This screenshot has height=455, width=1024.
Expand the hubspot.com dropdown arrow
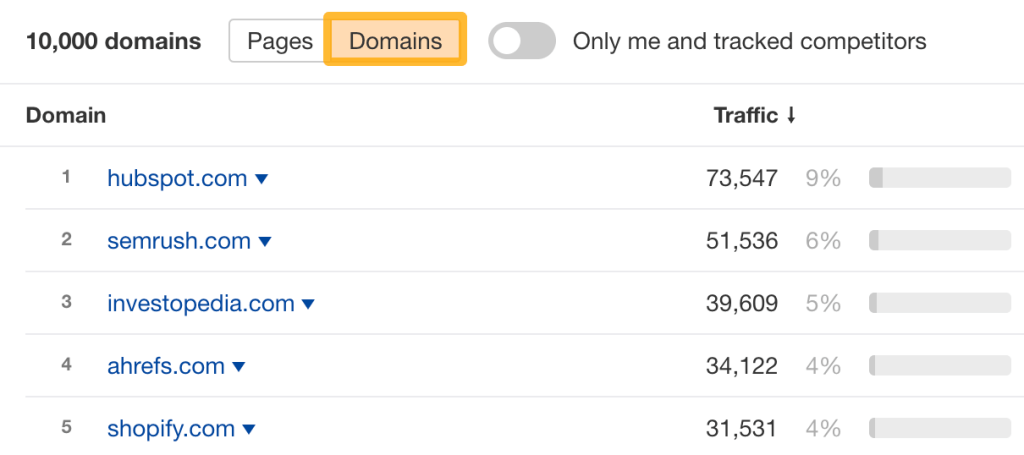(262, 179)
